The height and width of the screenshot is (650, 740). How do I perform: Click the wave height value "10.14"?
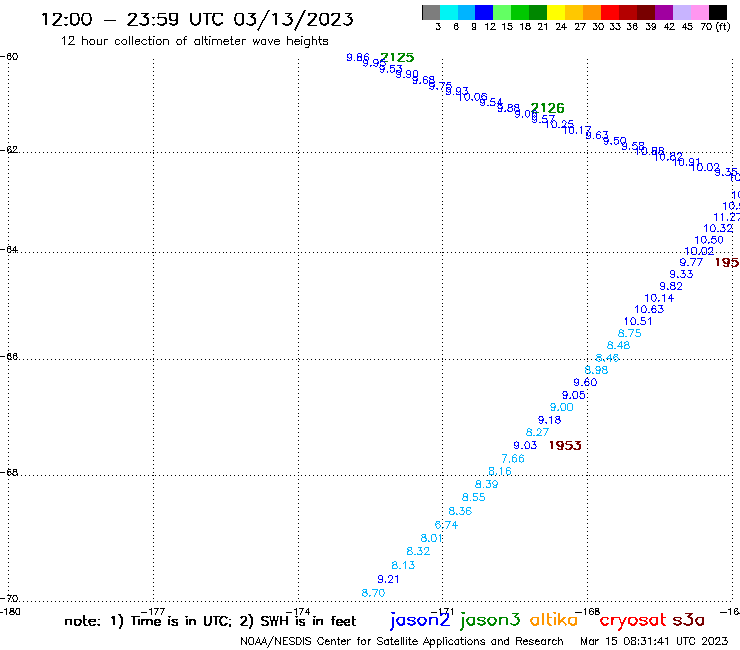point(659,298)
